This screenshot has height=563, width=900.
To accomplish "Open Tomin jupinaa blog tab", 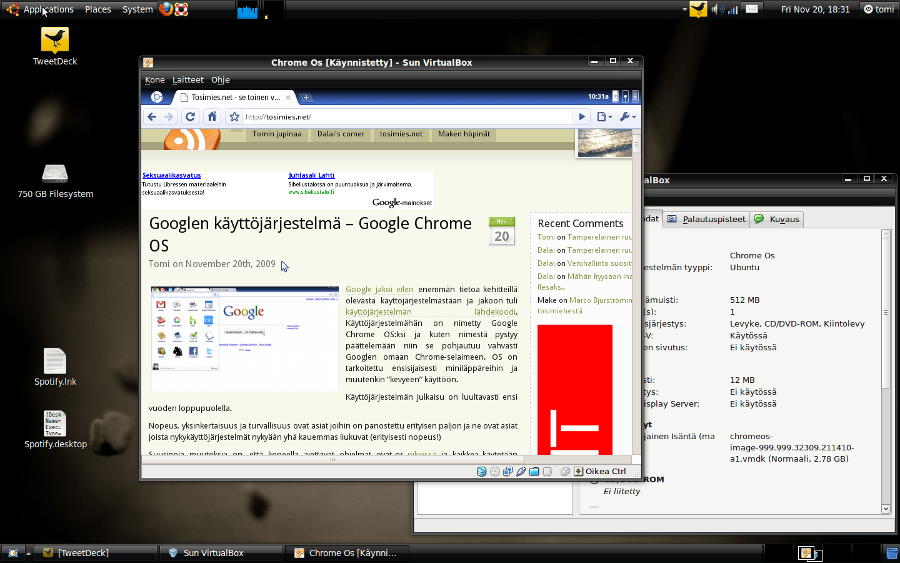I will point(277,134).
